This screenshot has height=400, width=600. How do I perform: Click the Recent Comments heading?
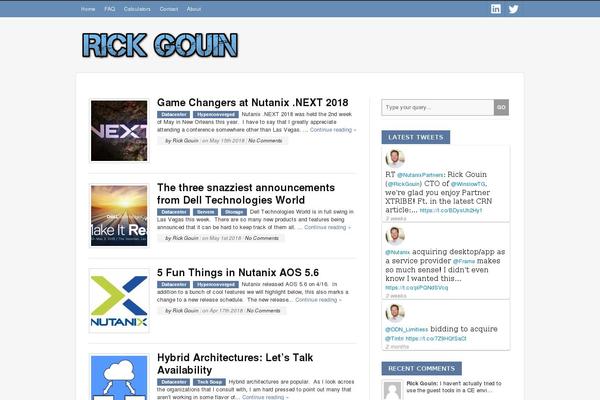[422, 369]
